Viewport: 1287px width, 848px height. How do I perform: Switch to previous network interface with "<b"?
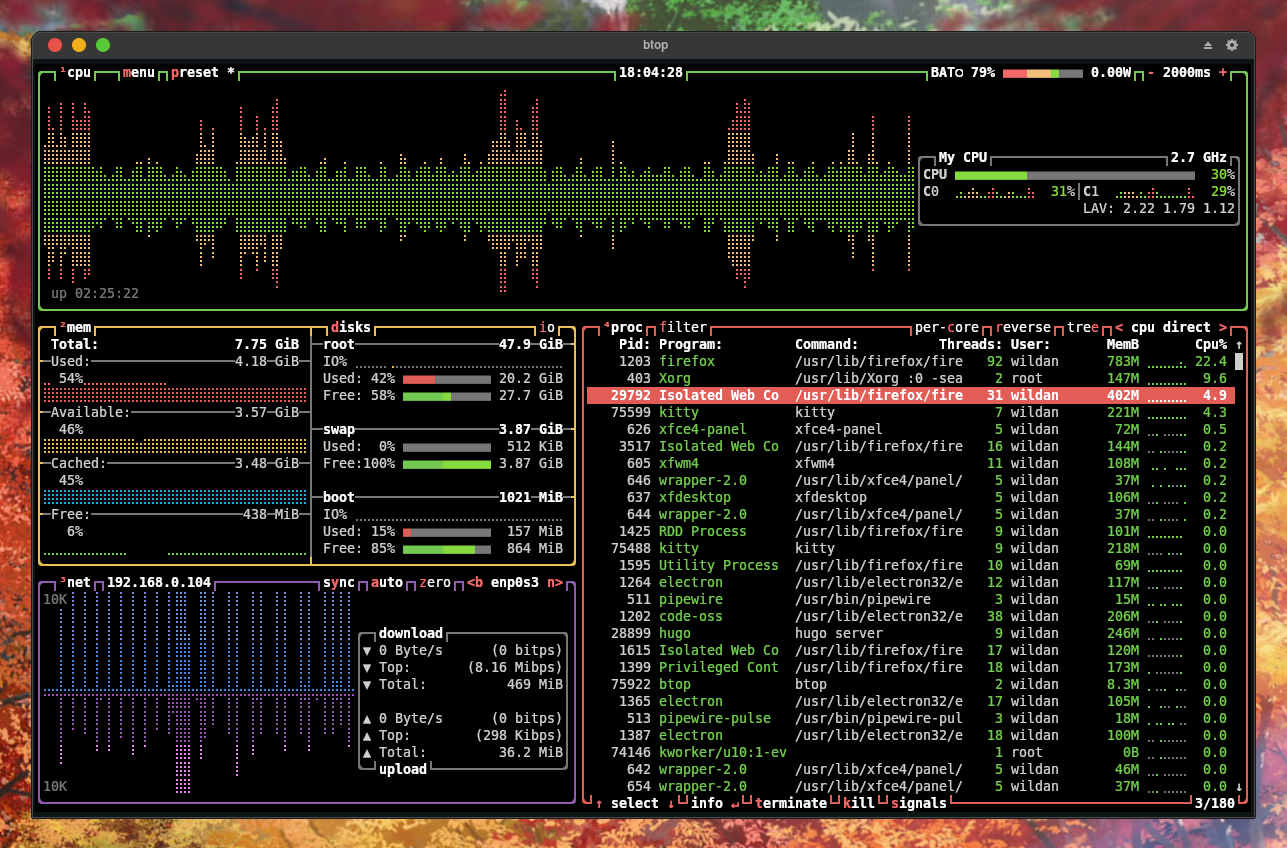(x=475, y=582)
